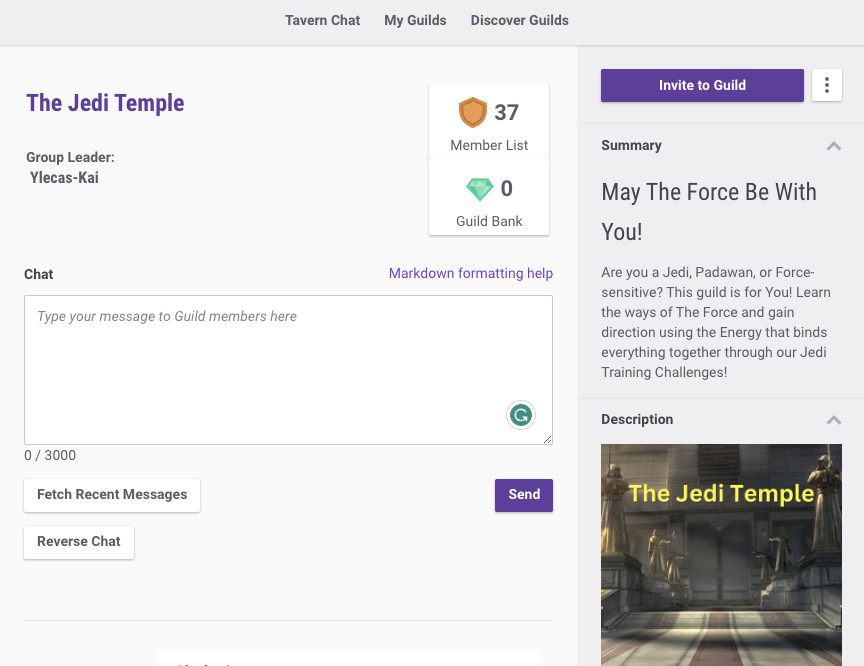
Task: Click the member count 37
Action: tap(506, 113)
